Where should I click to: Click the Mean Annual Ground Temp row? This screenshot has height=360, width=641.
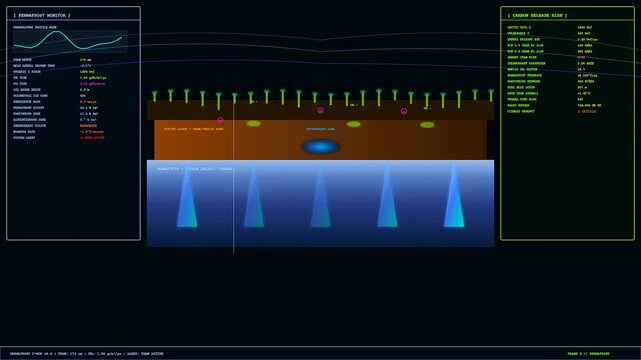(x=52, y=65)
